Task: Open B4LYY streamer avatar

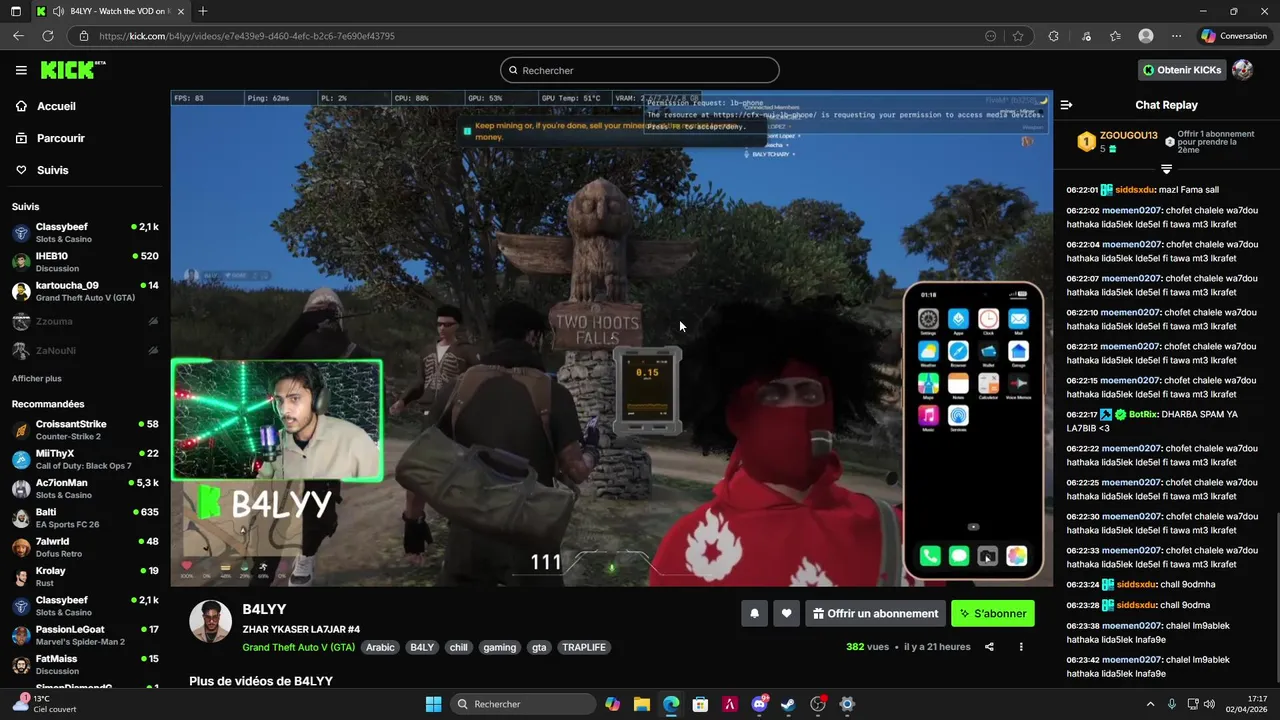Action: tap(210, 622)
